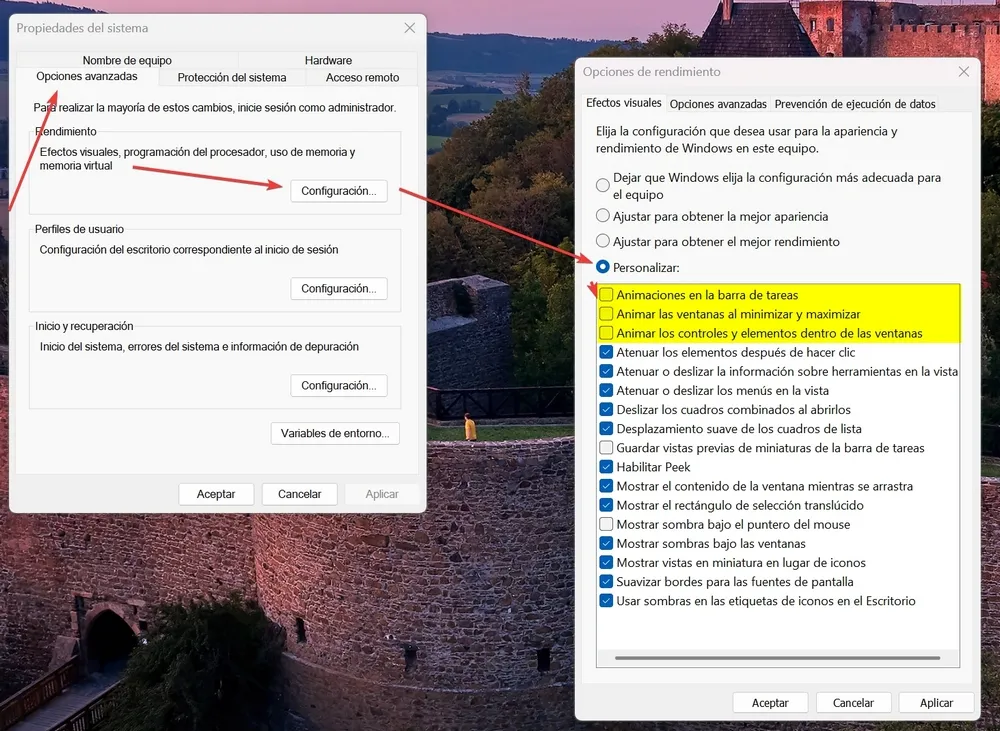1000x731 pixels.
Task: Go to the Acceso remoto tab
Action: tap(362, 77)
